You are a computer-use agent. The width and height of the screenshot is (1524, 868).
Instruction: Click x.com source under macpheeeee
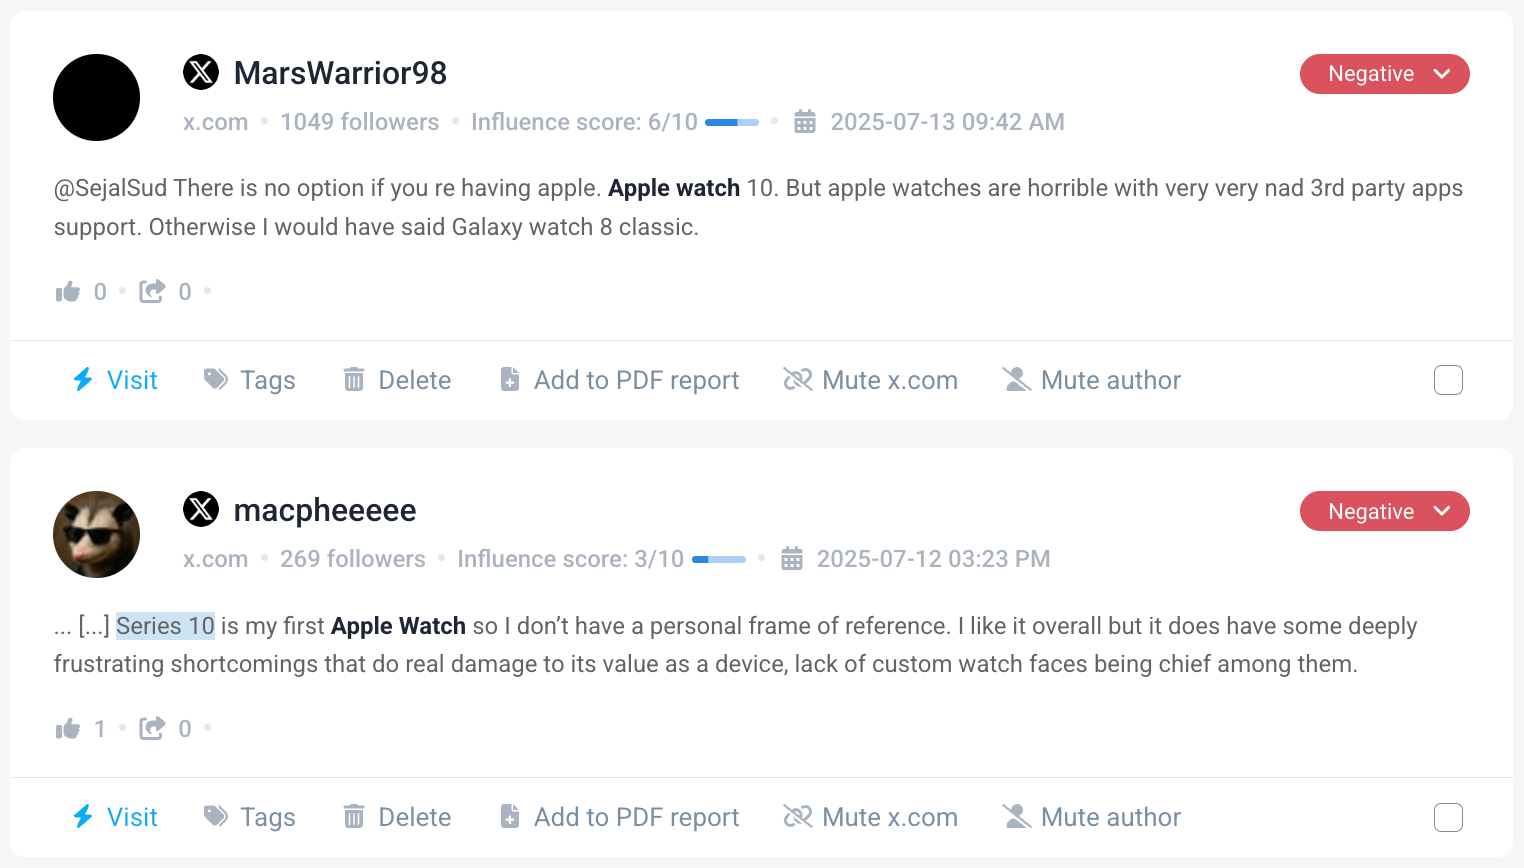pos(215,559)
